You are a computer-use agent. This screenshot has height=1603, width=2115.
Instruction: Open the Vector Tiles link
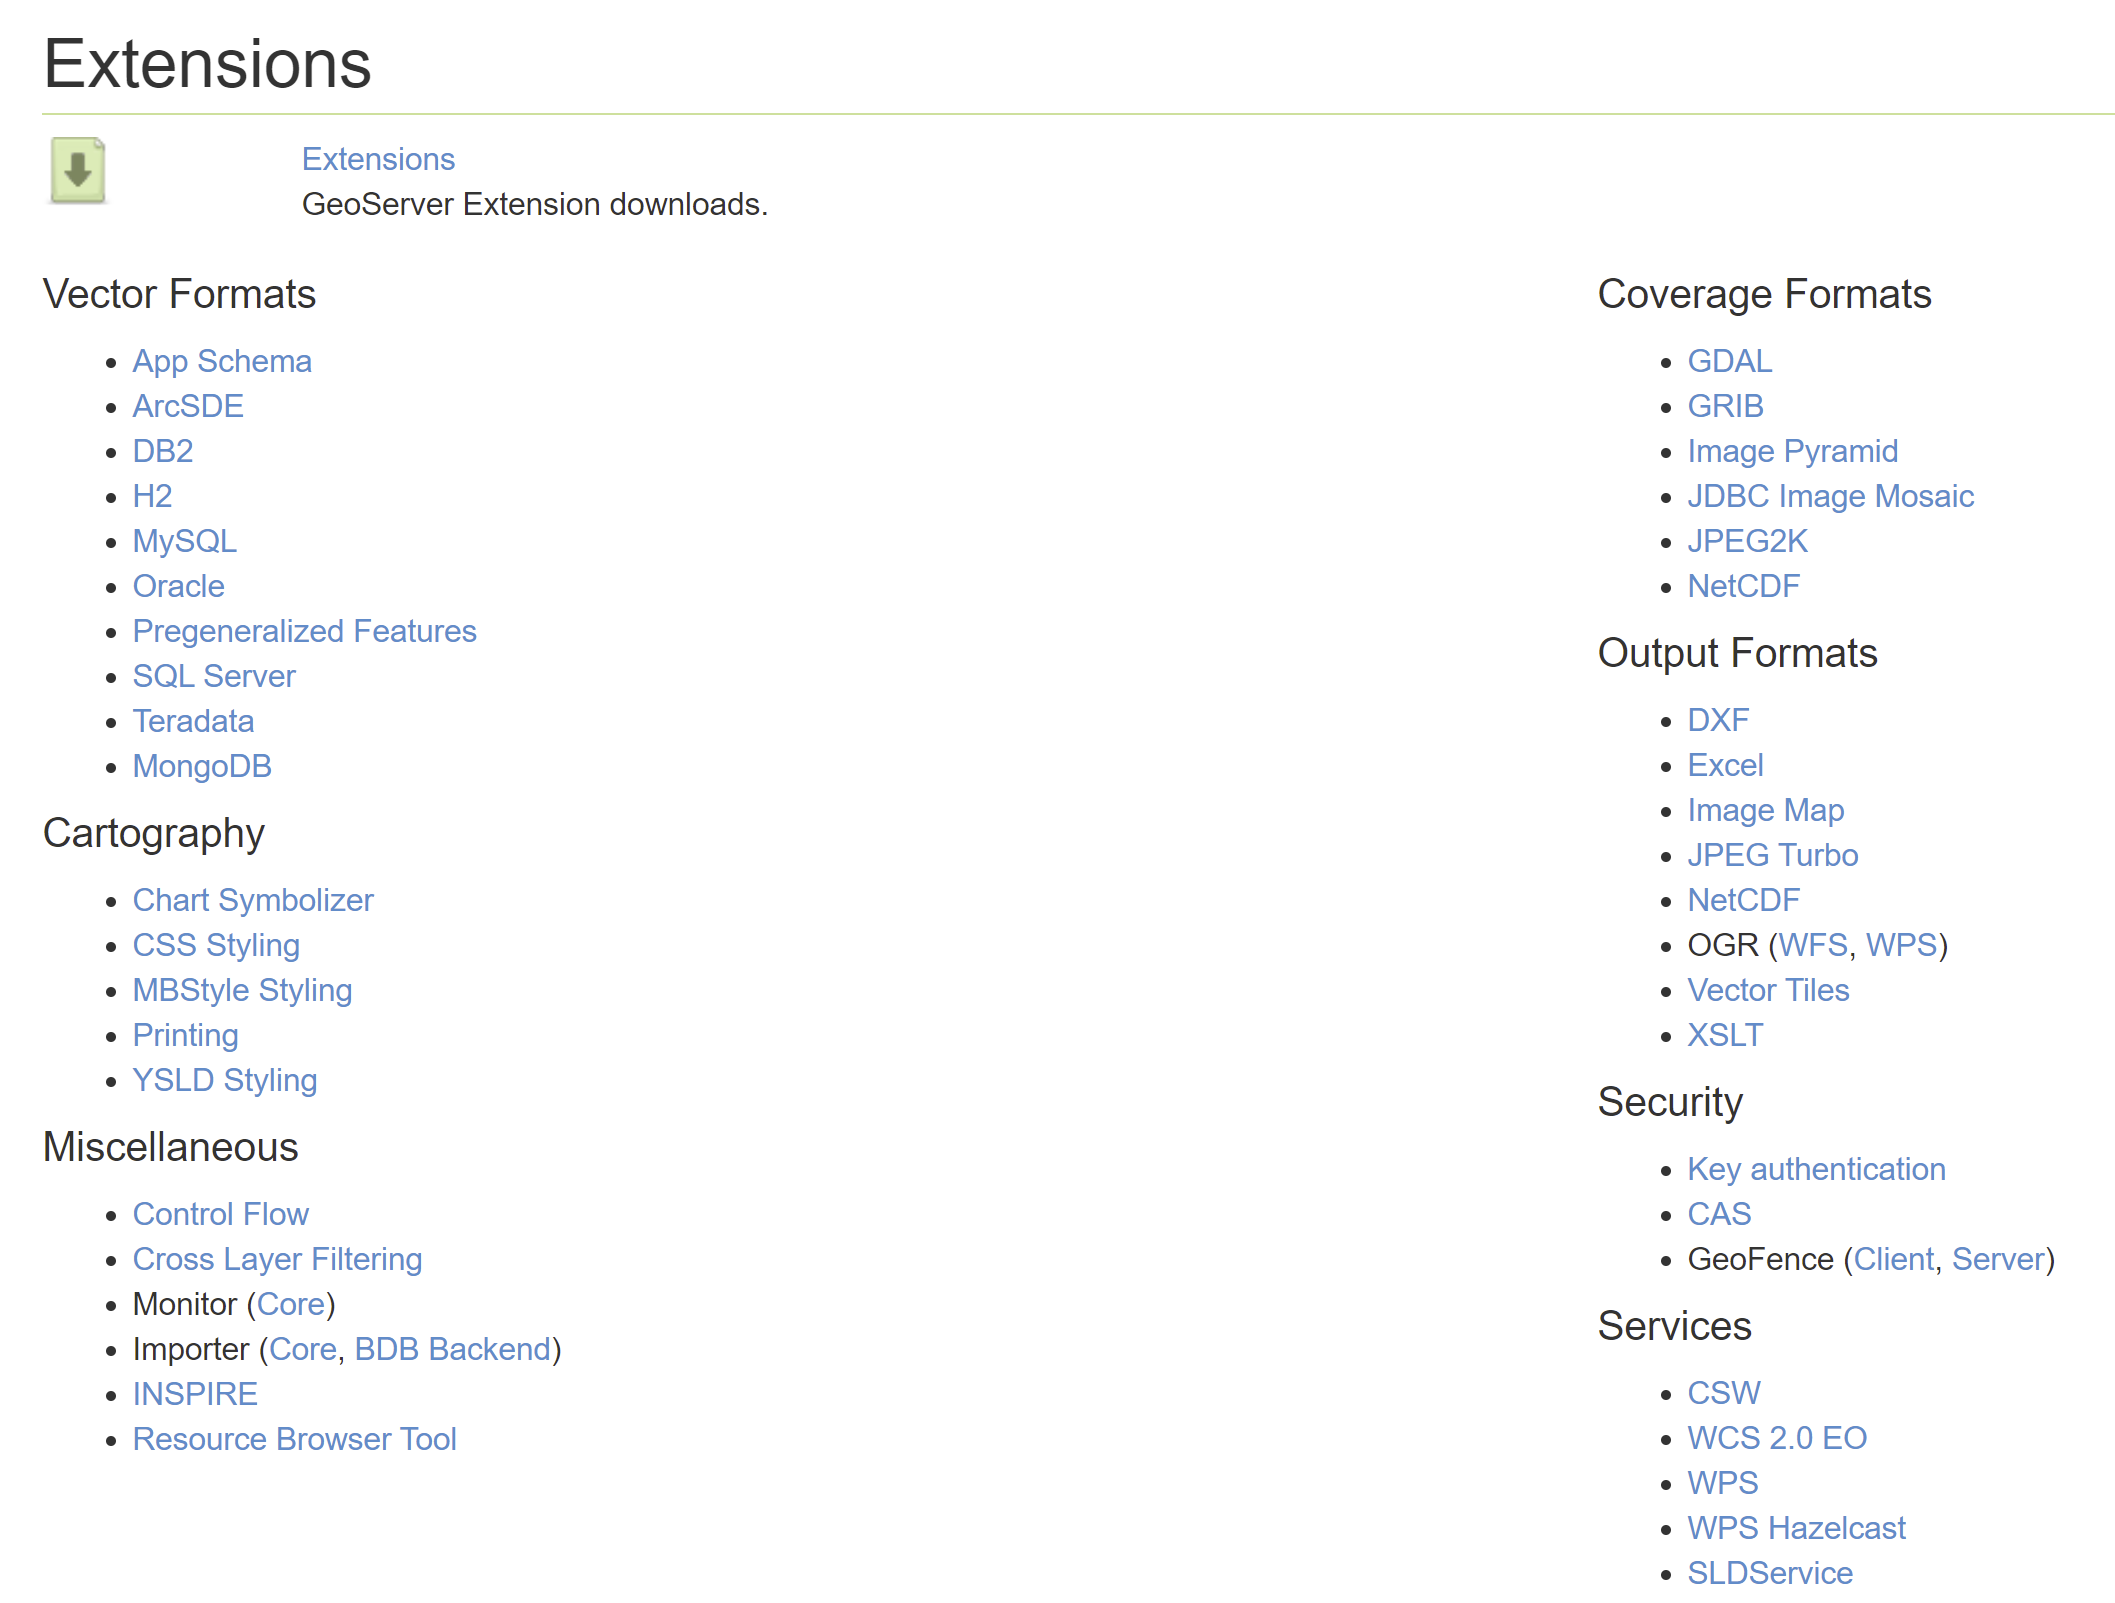[1768, 990]
